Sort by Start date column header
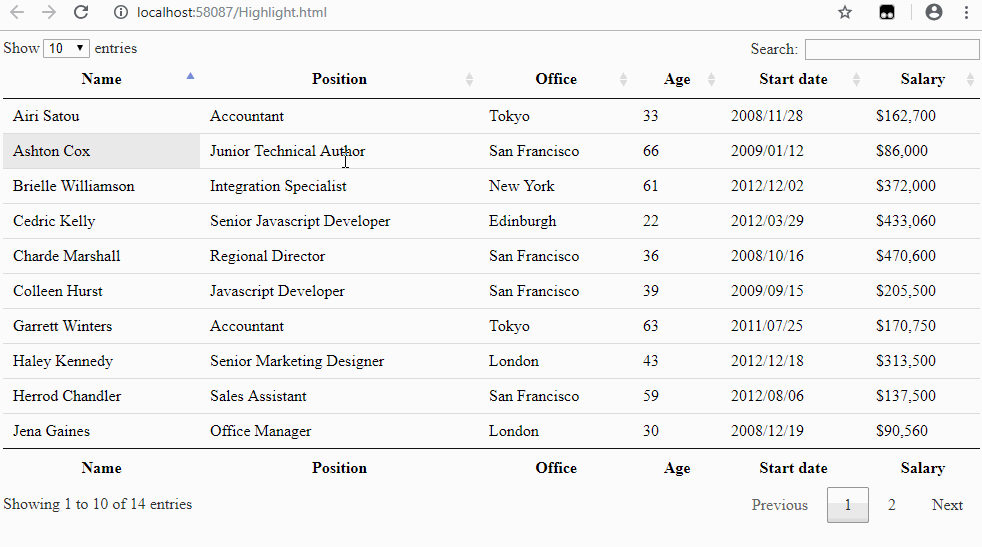 [x=793, y=79]
